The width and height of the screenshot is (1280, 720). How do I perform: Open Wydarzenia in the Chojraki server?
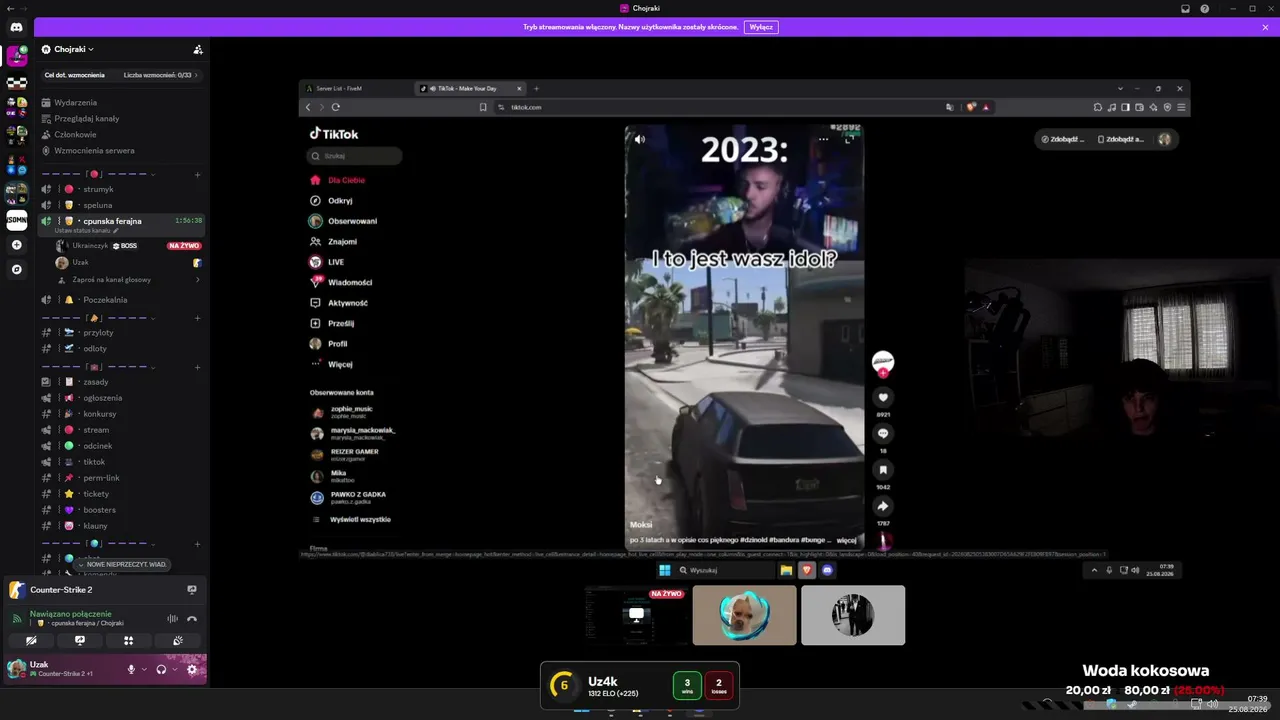75,102
